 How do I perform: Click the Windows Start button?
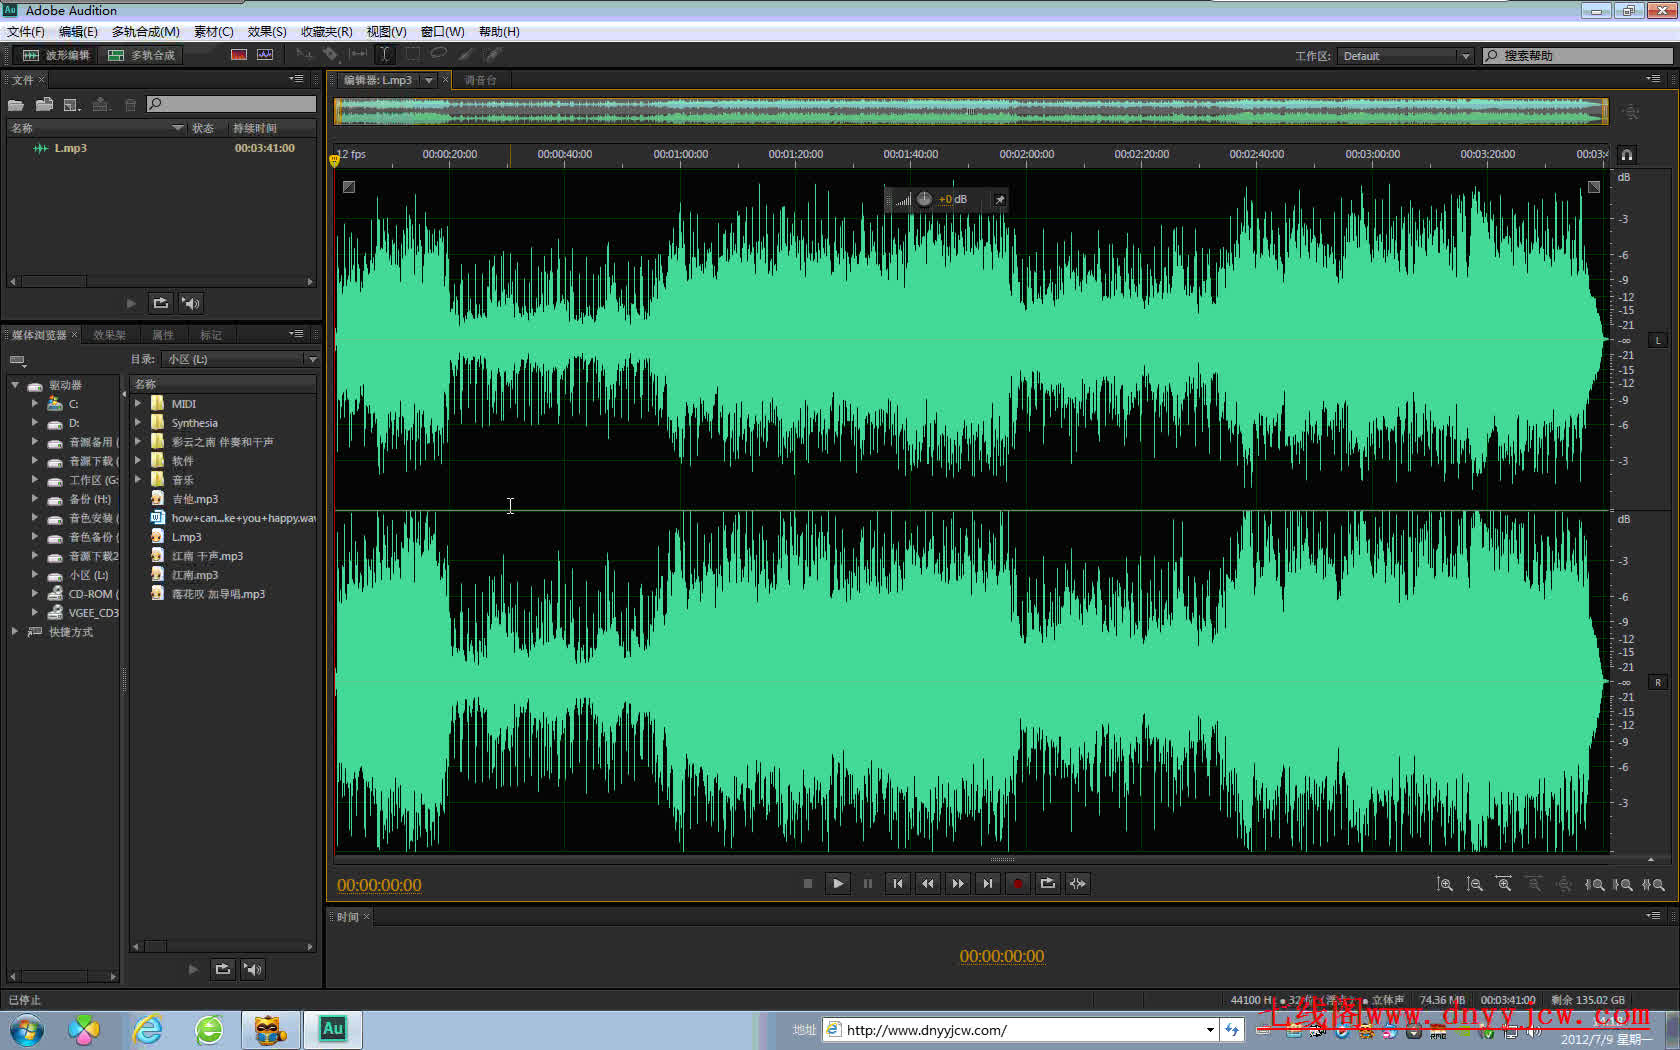pyautogui.click(x=27, y=1030)
